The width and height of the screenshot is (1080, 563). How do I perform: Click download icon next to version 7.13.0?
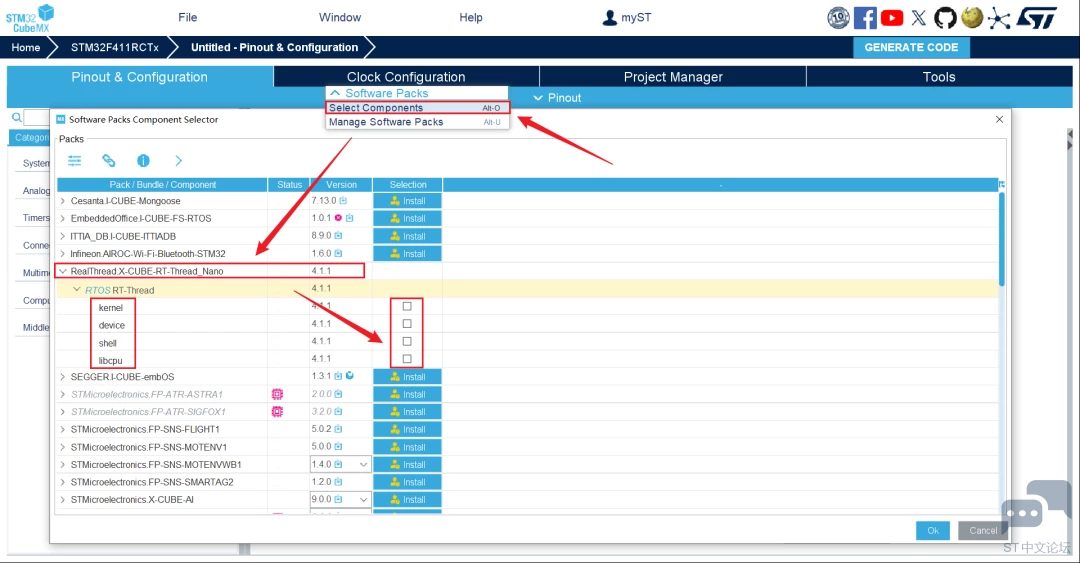click(343, 201)
